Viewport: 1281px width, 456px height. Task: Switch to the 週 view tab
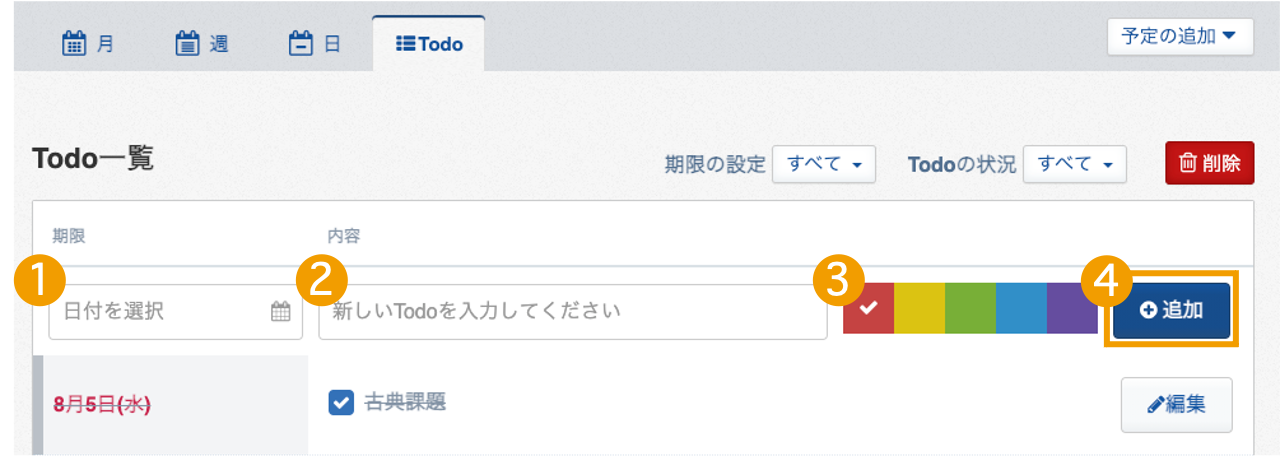[202, 44]
